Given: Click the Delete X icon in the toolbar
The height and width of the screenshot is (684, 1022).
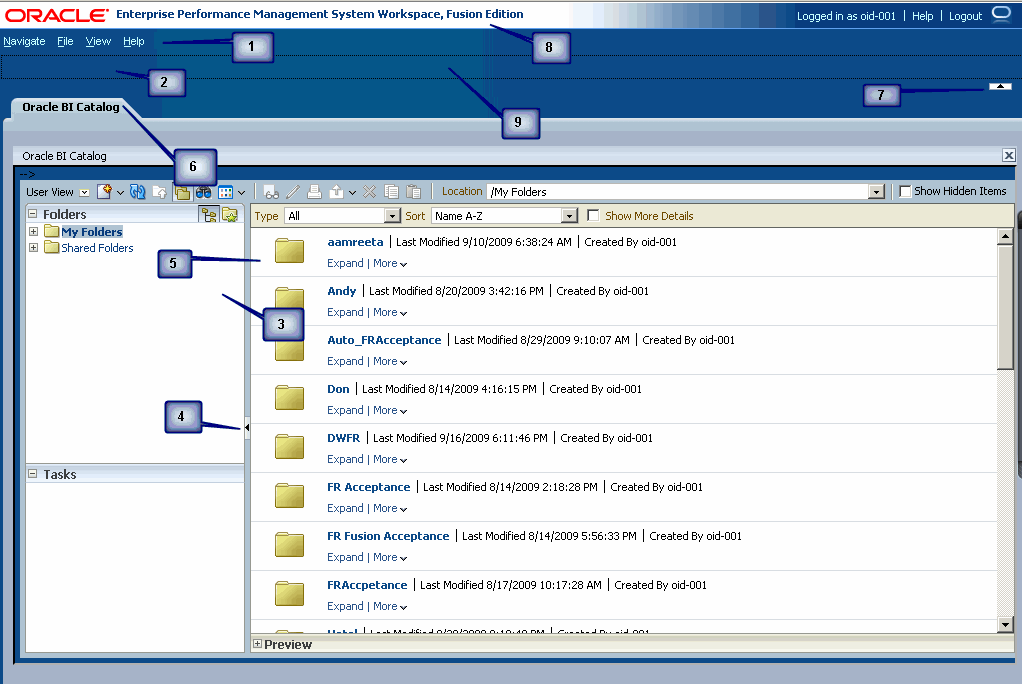Looking at the screenshot, I should pos(370,192).
